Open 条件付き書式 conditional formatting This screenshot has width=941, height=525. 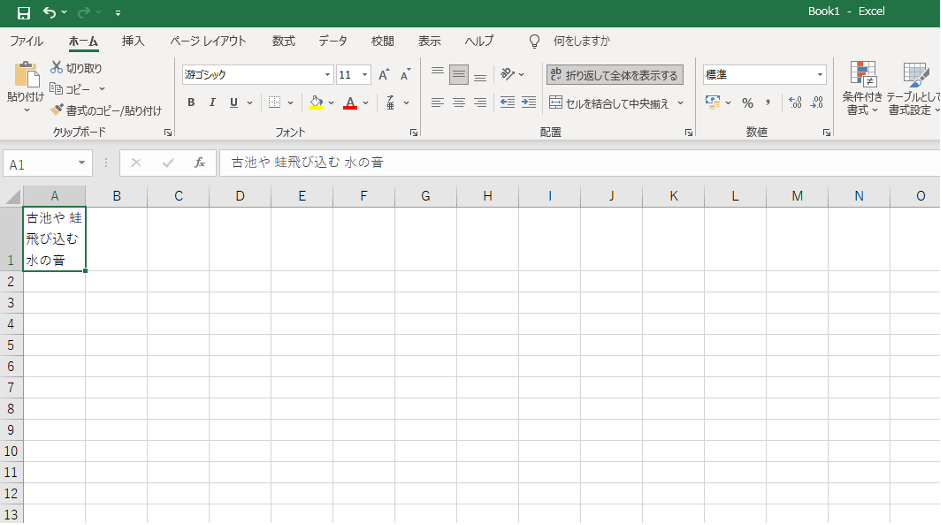[861, 88]
